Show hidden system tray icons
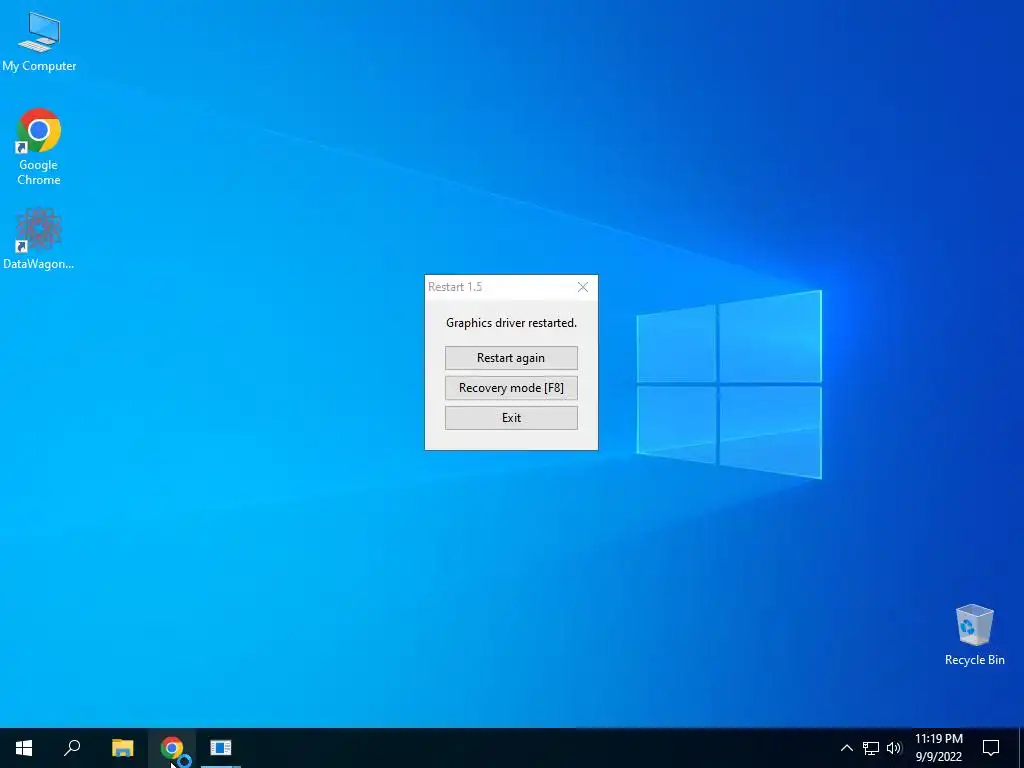 [x=846, y=748]
